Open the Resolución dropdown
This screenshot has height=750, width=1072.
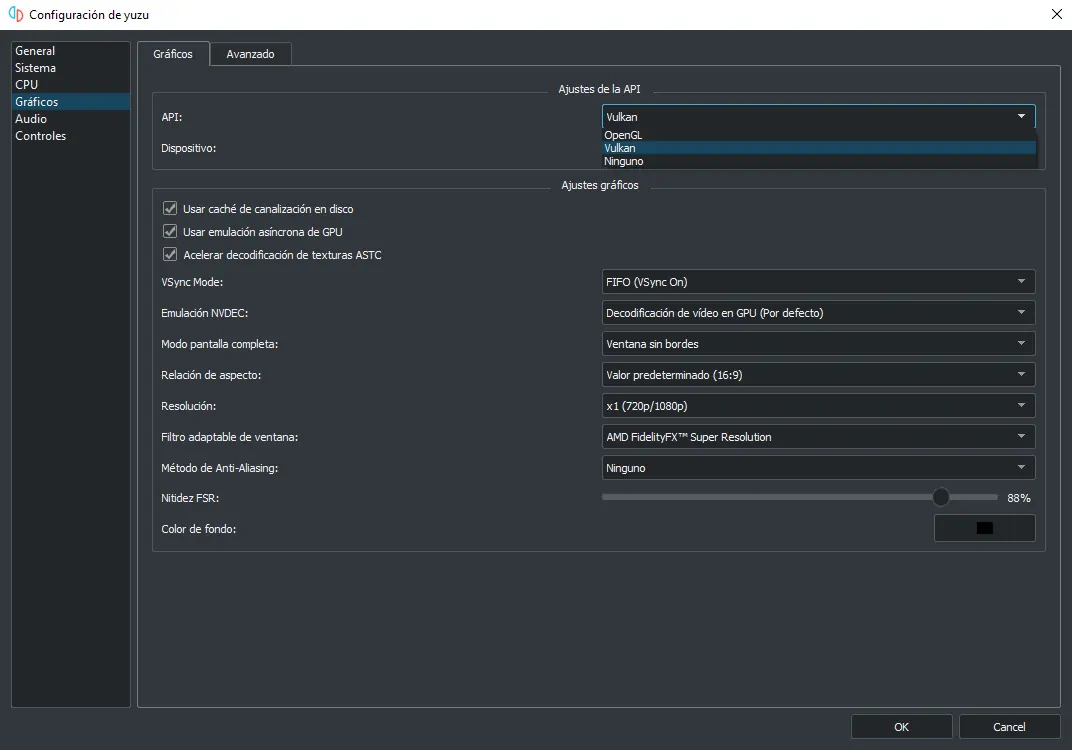pyautogui.click(x=817, y=406)
